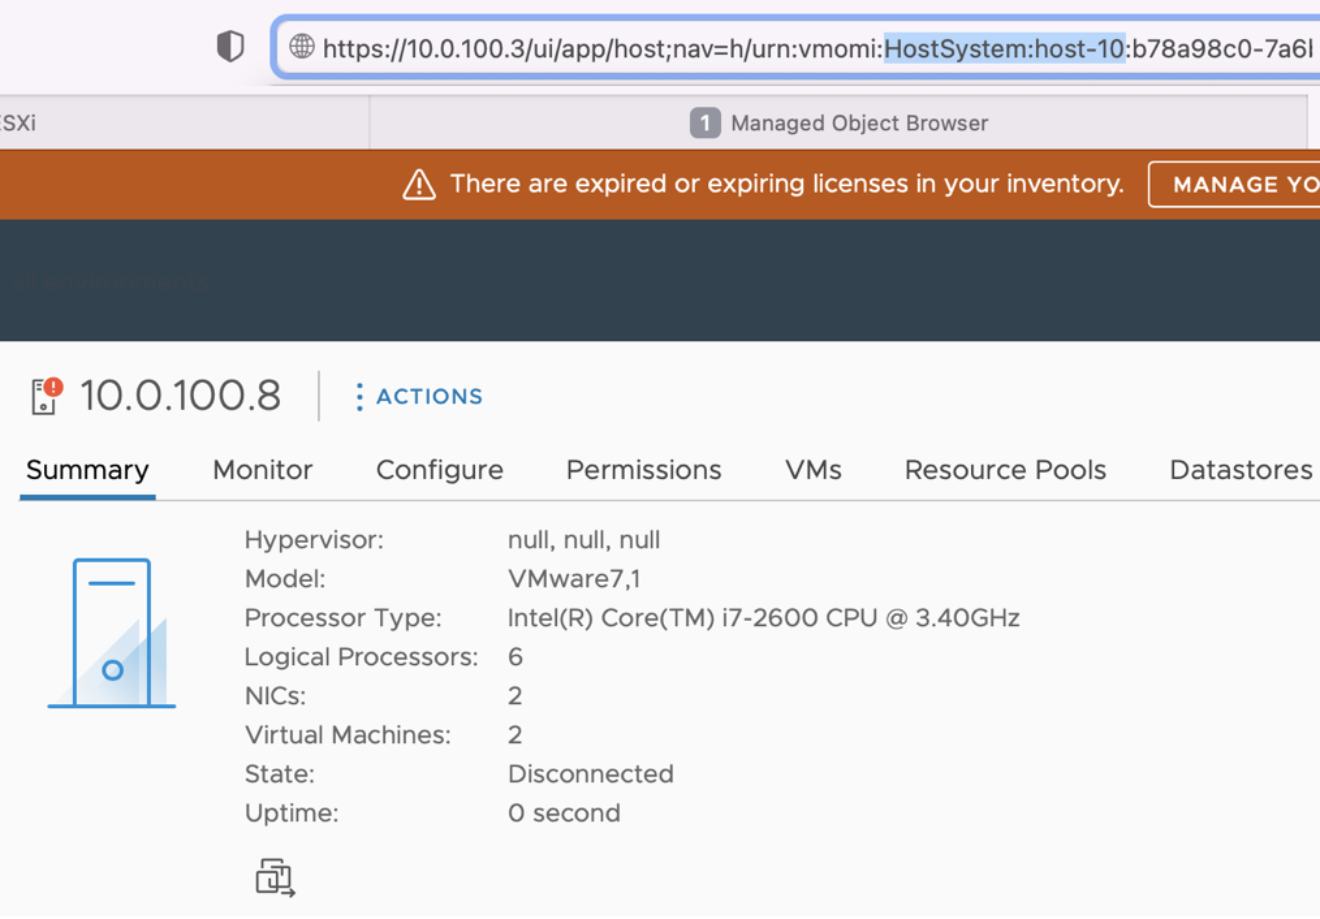
Task: Click the shield tracking protection icon
Action: [x=230, y=46]
